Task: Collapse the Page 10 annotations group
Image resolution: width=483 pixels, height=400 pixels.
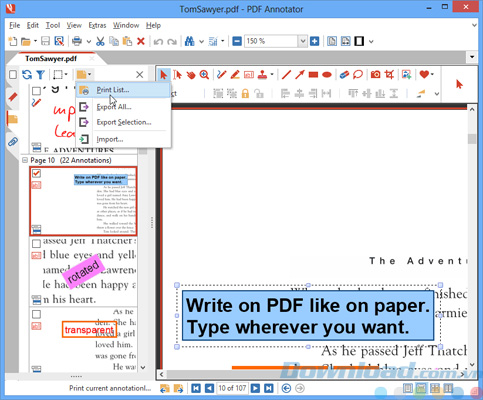Action: pos(25,160)
